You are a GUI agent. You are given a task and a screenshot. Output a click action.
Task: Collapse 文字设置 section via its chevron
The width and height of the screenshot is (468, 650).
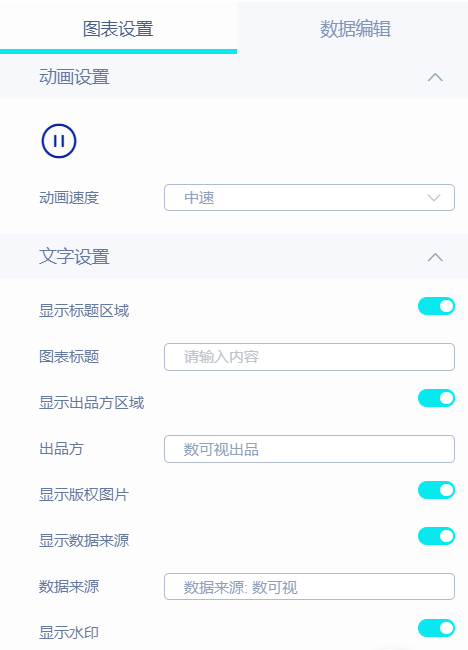point(435,257)
